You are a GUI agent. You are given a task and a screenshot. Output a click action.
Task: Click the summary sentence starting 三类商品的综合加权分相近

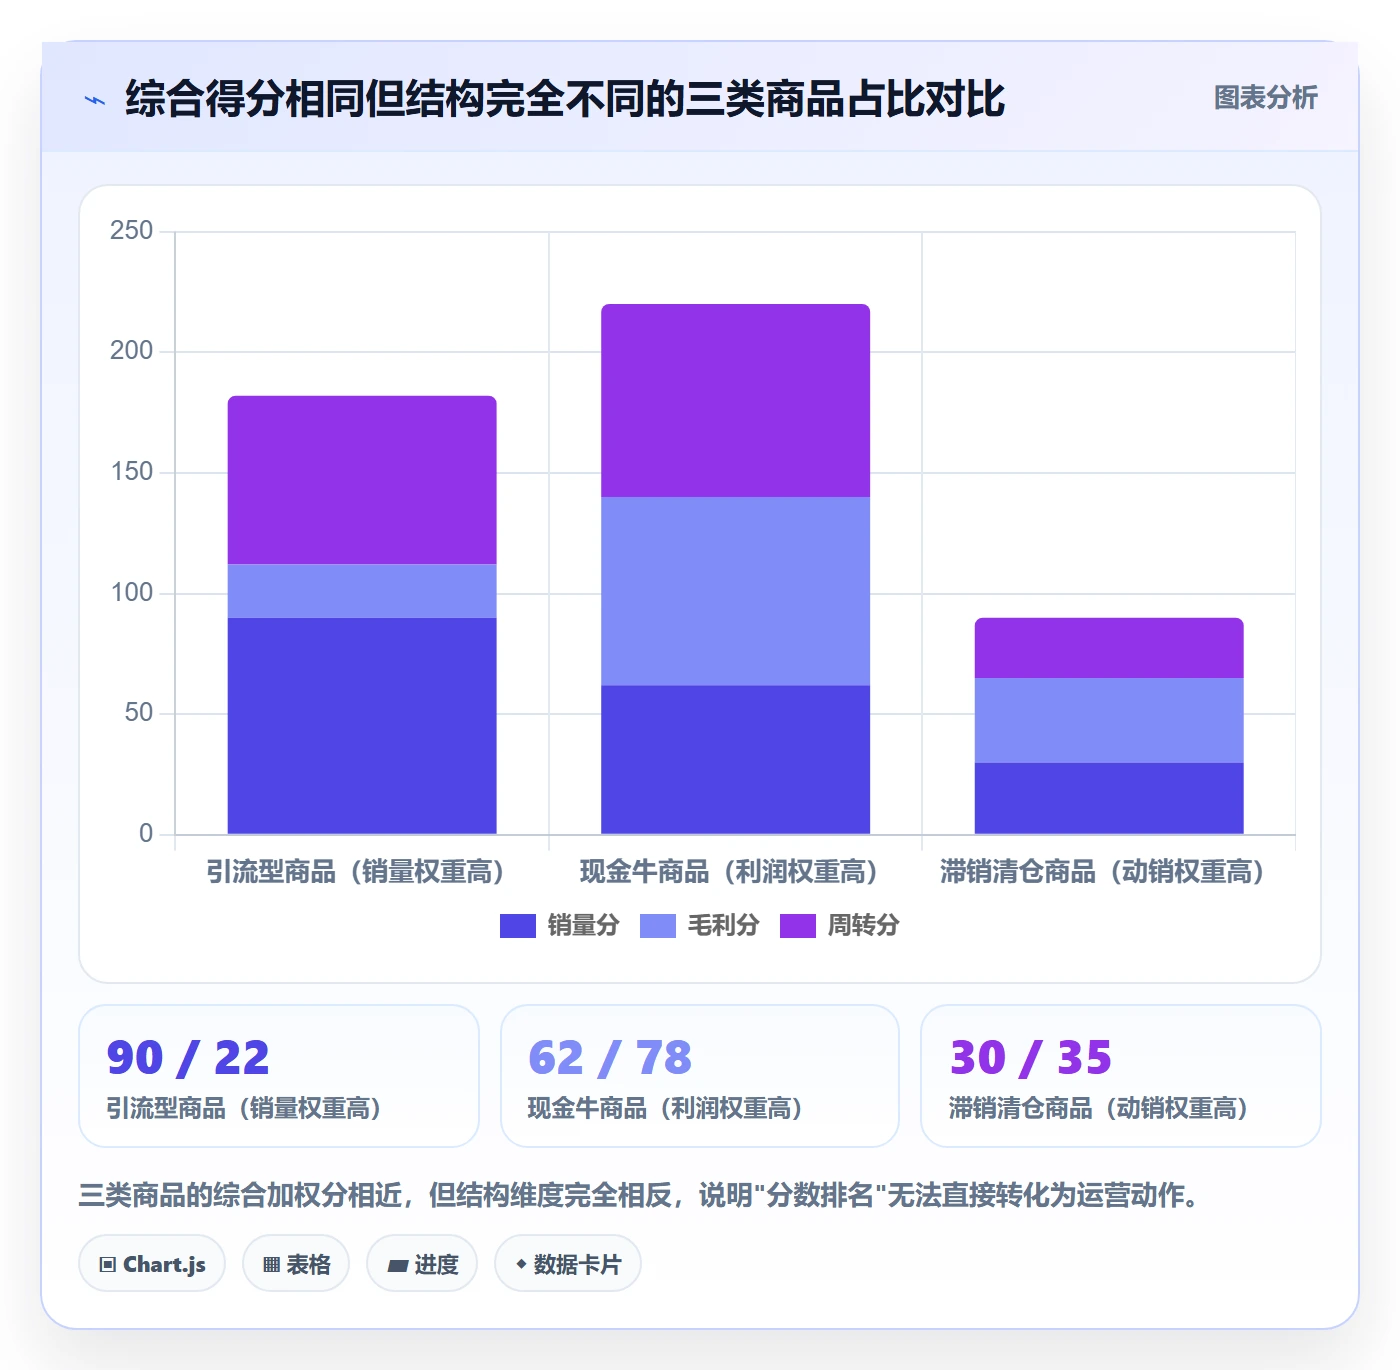pyautogui.click(x=640, y=1195)
